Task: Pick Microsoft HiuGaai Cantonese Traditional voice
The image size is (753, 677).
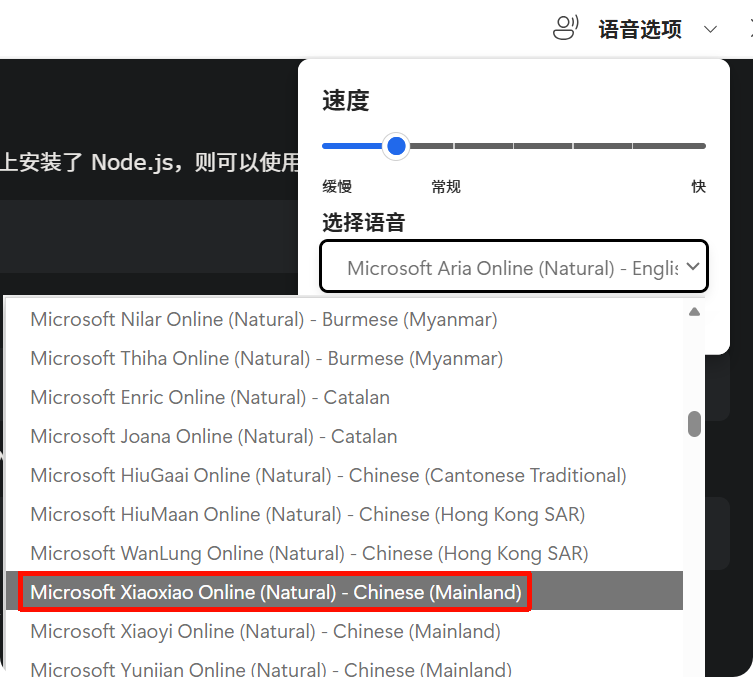Action: (x=344, y=475)
